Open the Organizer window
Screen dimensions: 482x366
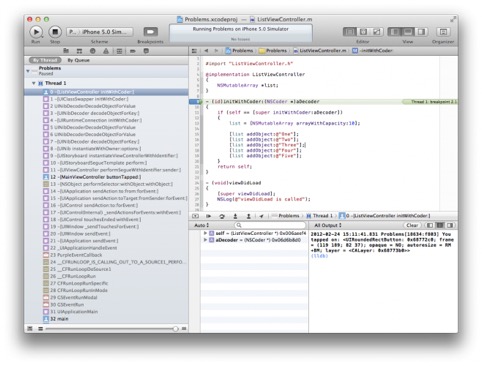tap(443, 32)
